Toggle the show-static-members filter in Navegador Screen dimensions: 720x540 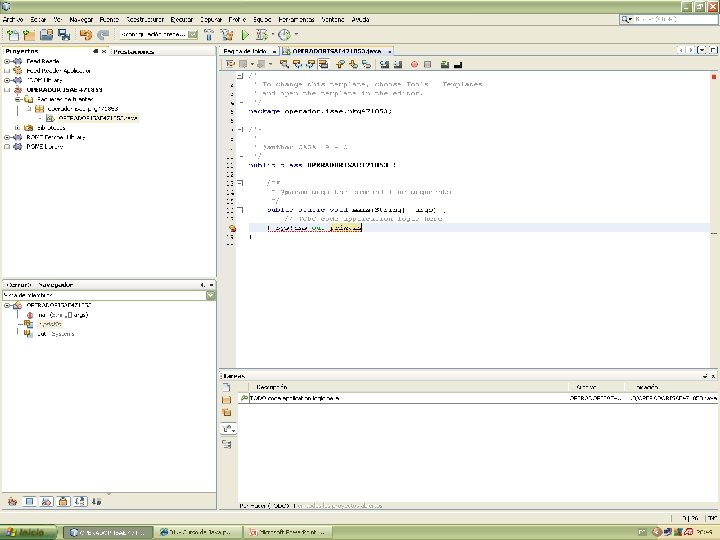click(x=47, y=501)
